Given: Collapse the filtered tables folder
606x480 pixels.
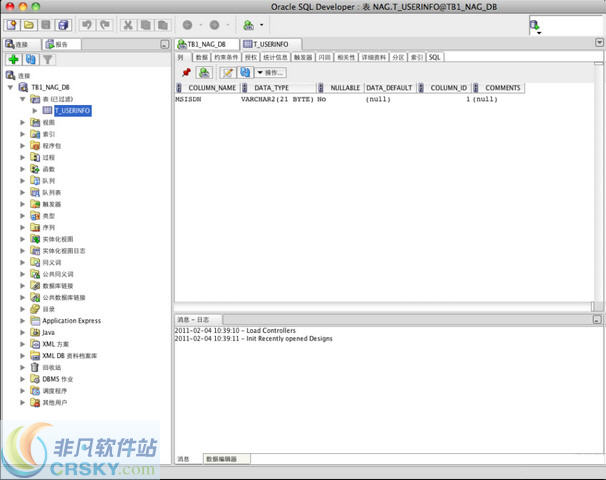Looking at the screenshot, I should 23,99.
